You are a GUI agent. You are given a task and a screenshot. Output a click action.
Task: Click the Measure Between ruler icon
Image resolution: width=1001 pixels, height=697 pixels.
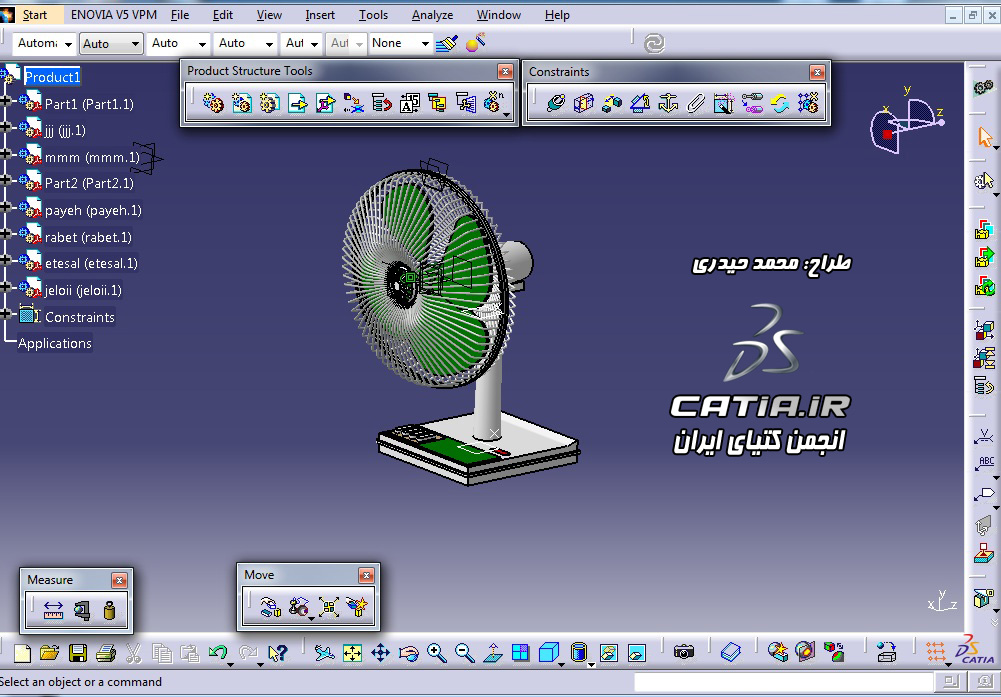54,610
